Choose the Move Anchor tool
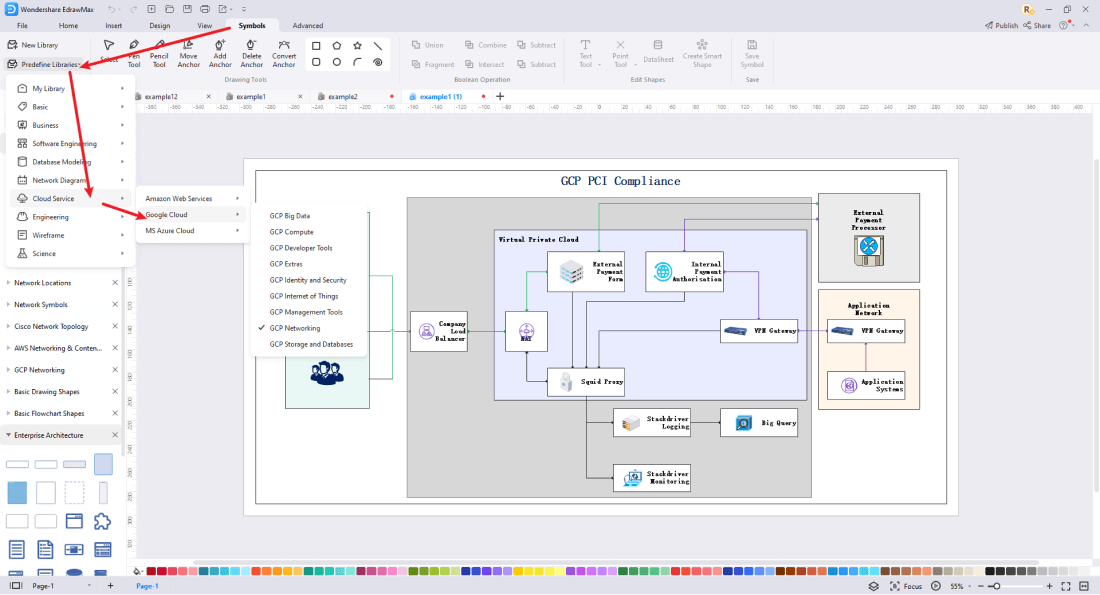Image resolution: width=1100 pixels, height=595 pixels. (x=188, y=53)
